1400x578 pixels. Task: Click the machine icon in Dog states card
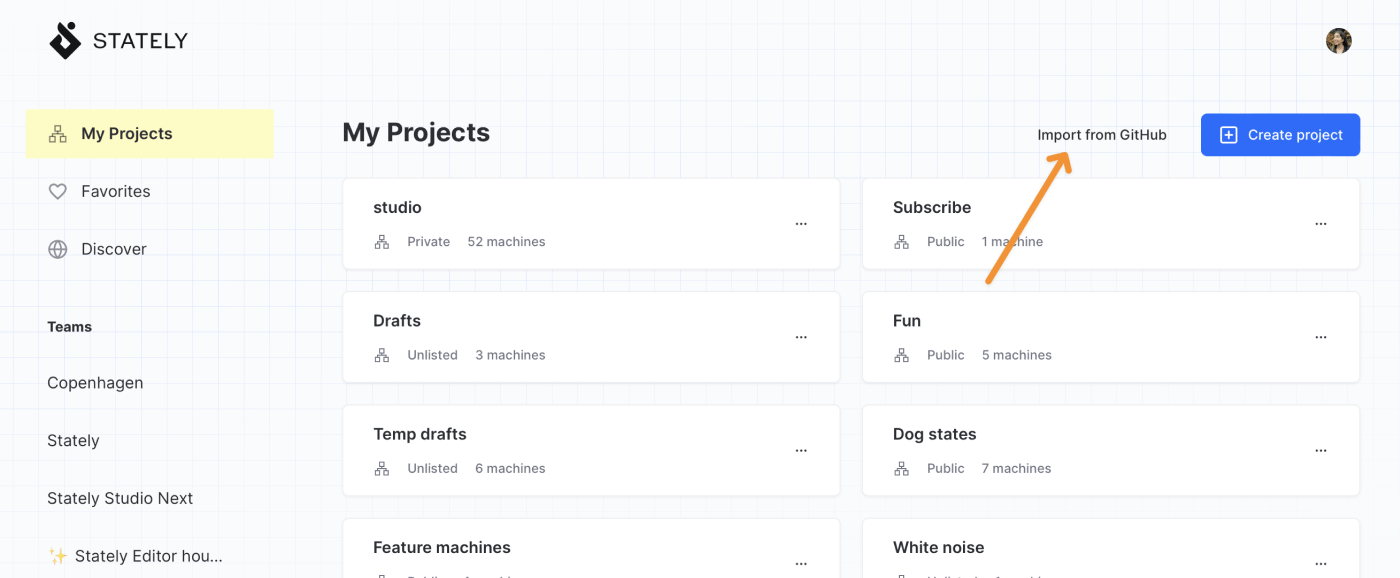tap(902, 468)
